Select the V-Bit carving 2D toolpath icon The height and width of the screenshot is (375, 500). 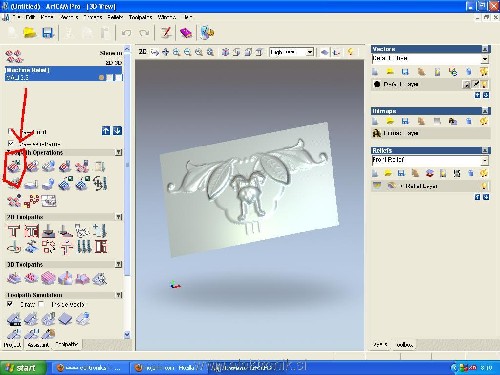point(49,231)
